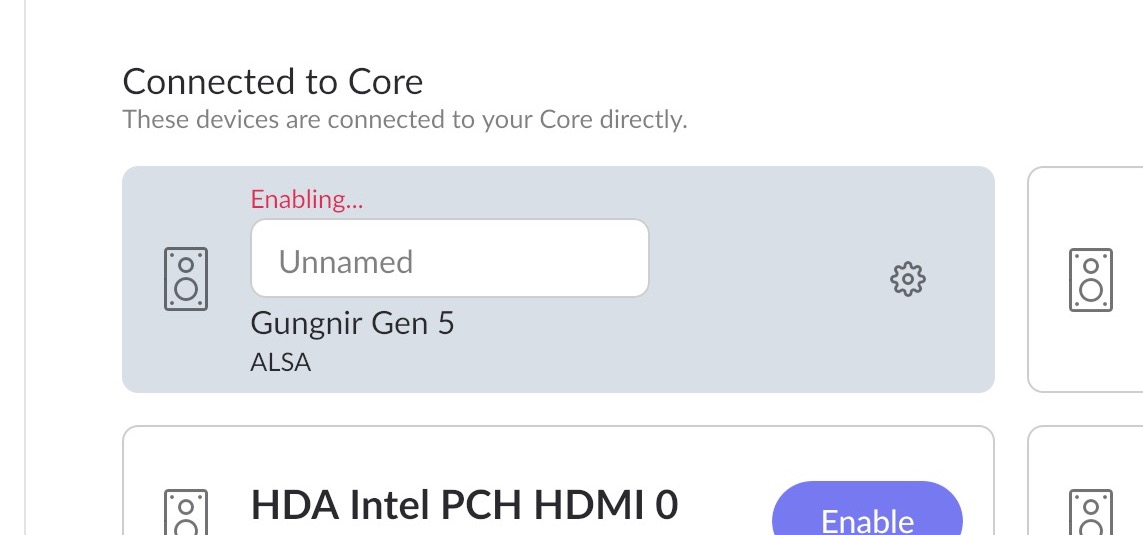
Task: Click the red Enabling... status text
Action: (x=307, y=199)
